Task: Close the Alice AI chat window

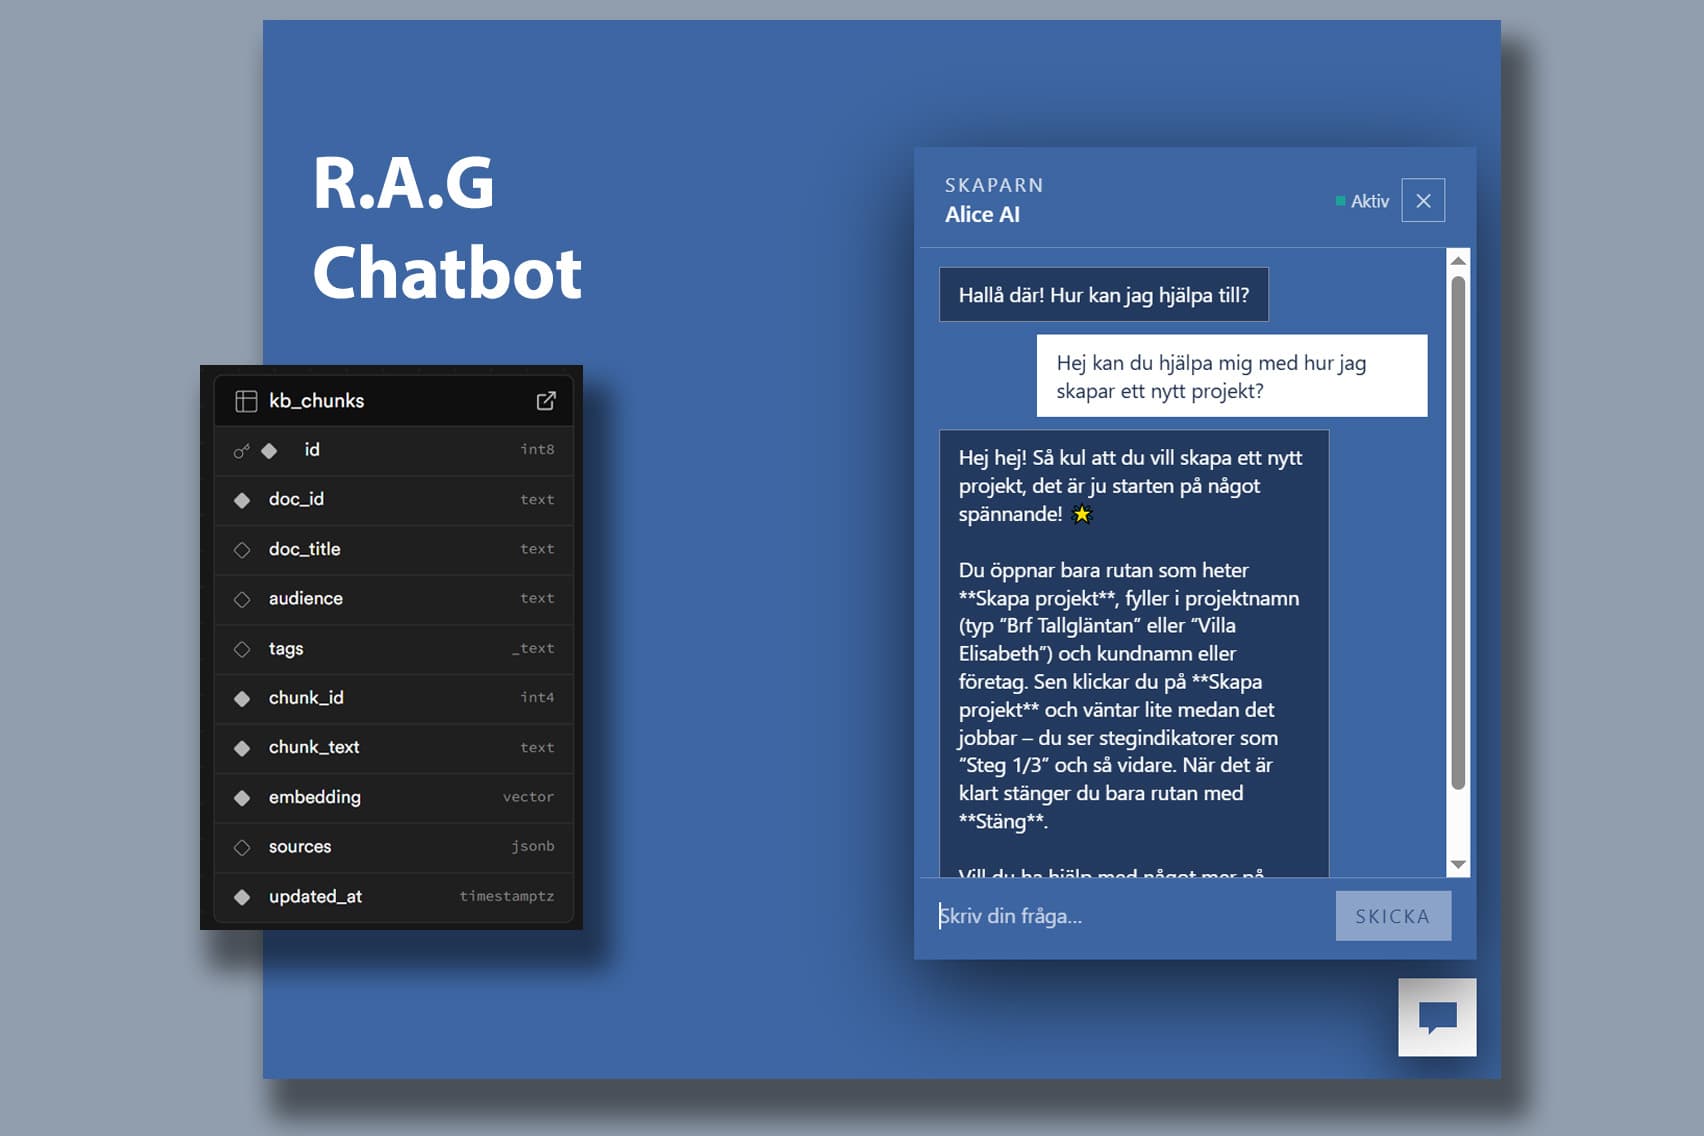Action: (1423, 201)
